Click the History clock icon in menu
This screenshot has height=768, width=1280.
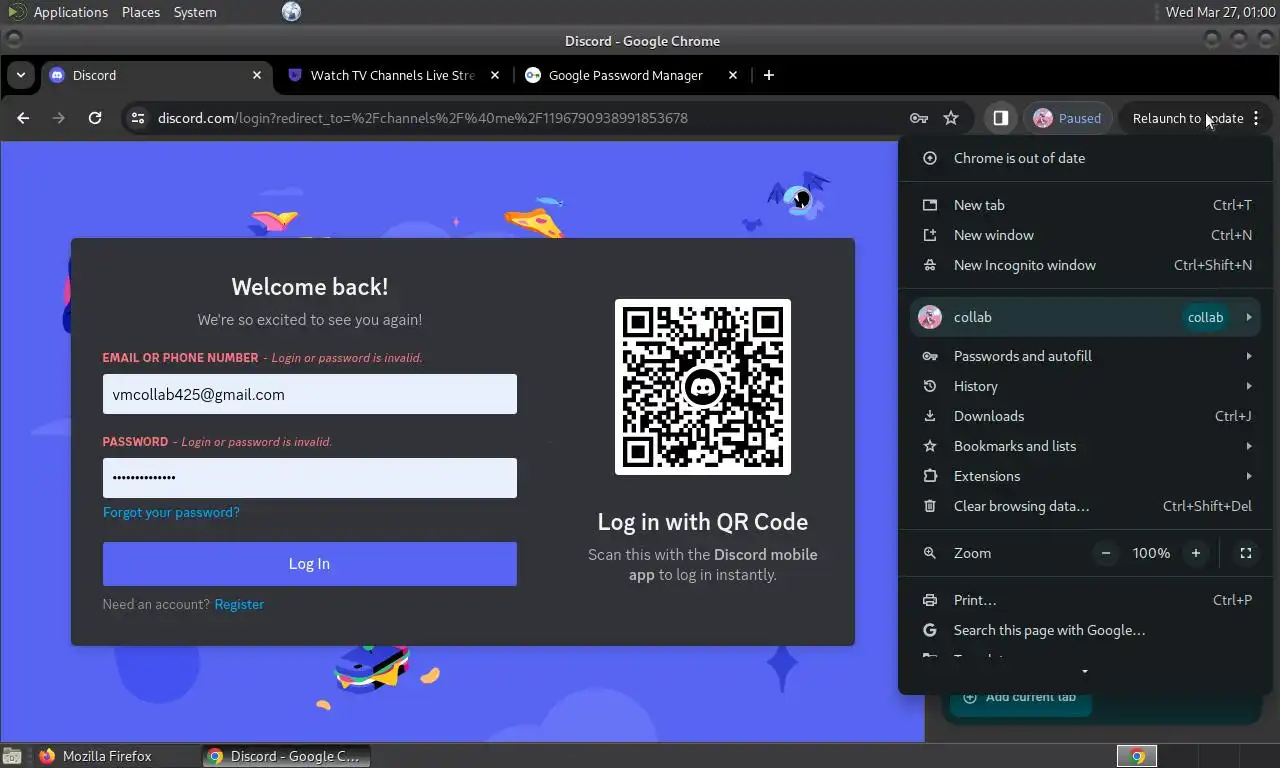[x=930, y=386]
